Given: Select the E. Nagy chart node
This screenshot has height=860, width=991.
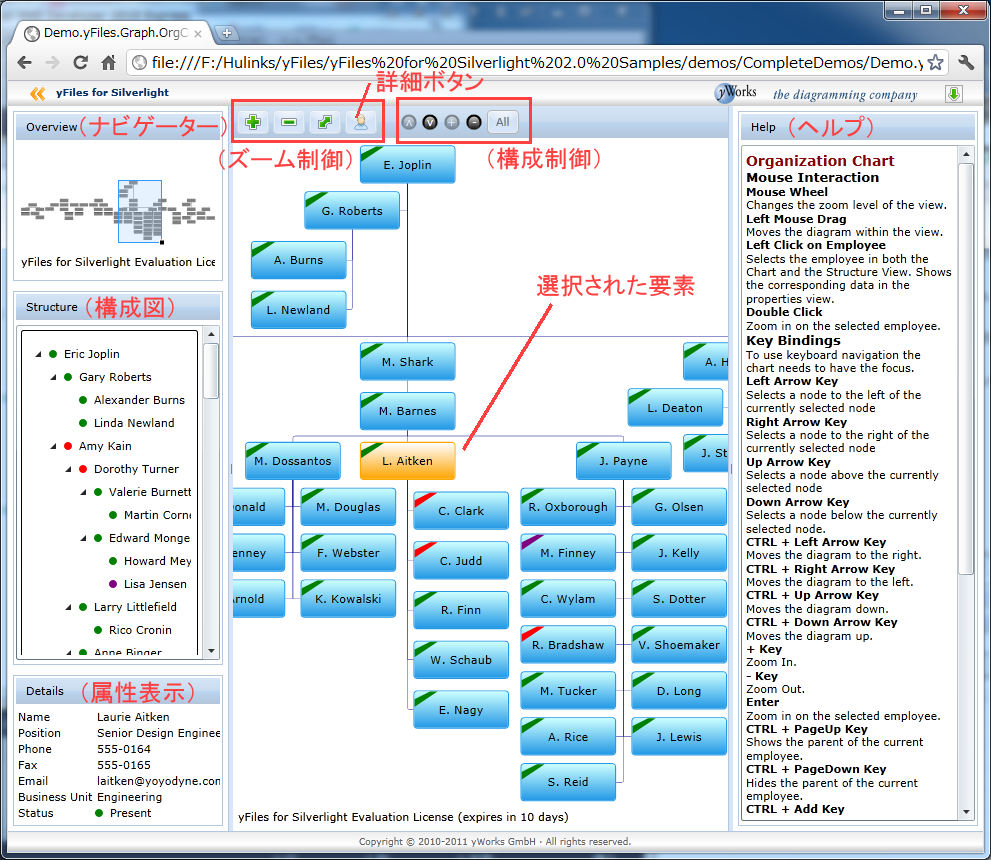Looking at the screenshot, I should click(461, 710).
